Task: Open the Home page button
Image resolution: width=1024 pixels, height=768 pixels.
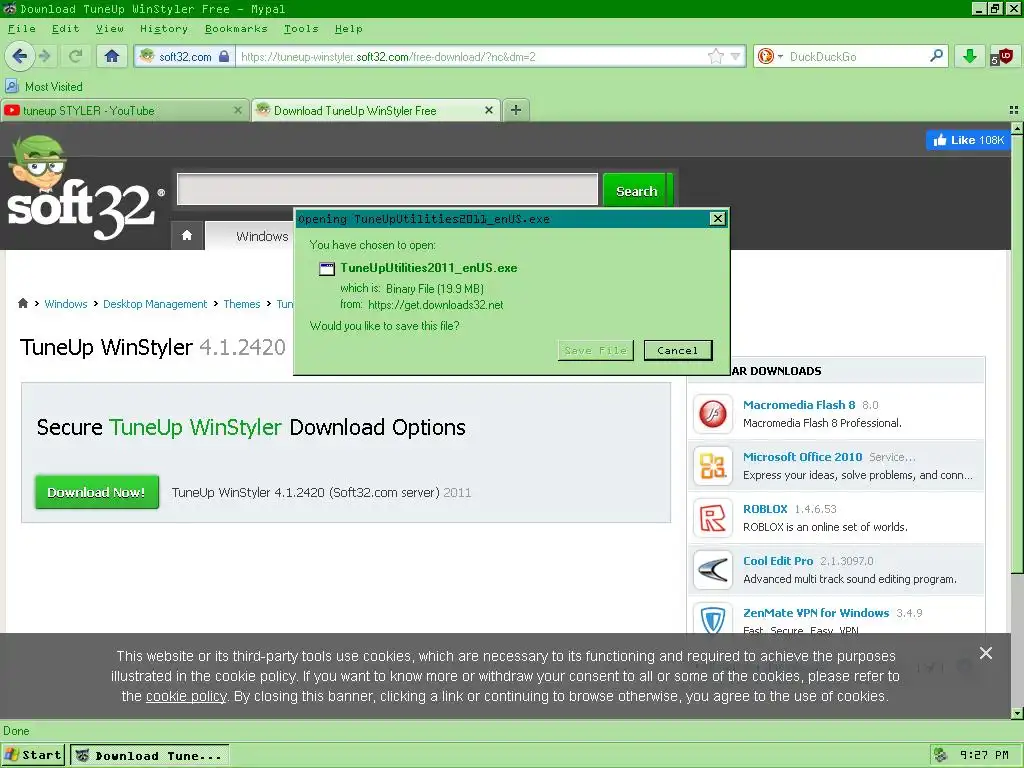Action: 112,56
